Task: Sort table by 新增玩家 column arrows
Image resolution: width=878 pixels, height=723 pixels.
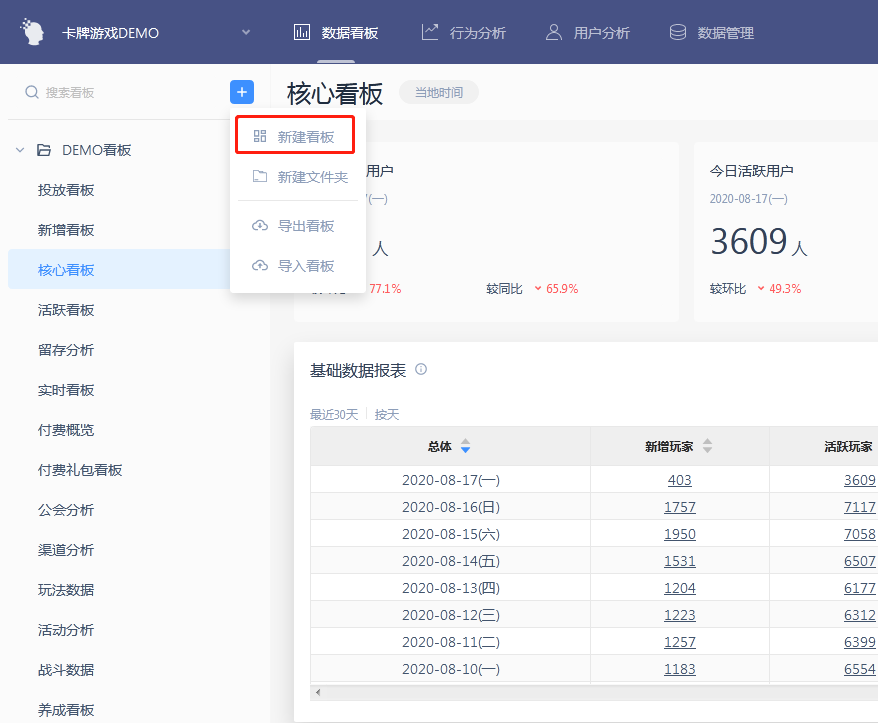Action: pos(708,447)
